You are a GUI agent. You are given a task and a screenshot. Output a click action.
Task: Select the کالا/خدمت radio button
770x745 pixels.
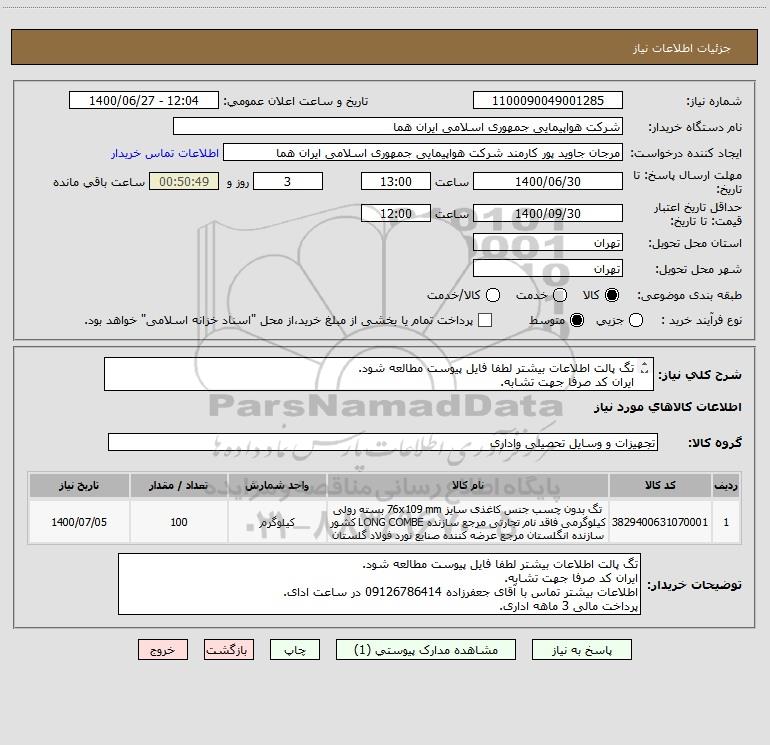(493, 295)
